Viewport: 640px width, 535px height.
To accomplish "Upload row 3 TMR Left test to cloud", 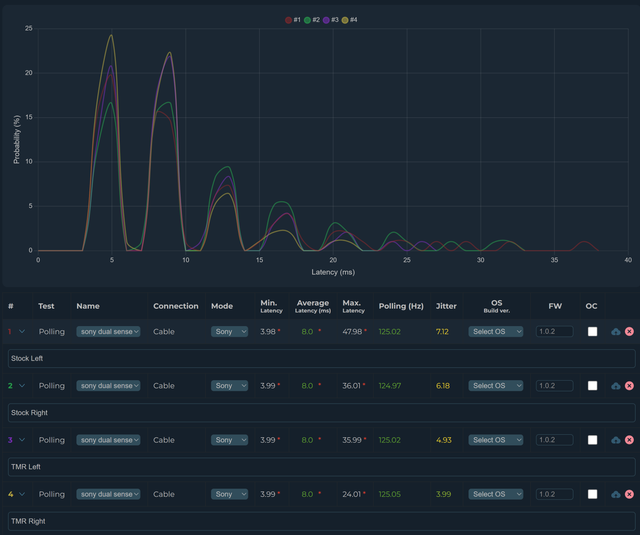I will point(616,440).
